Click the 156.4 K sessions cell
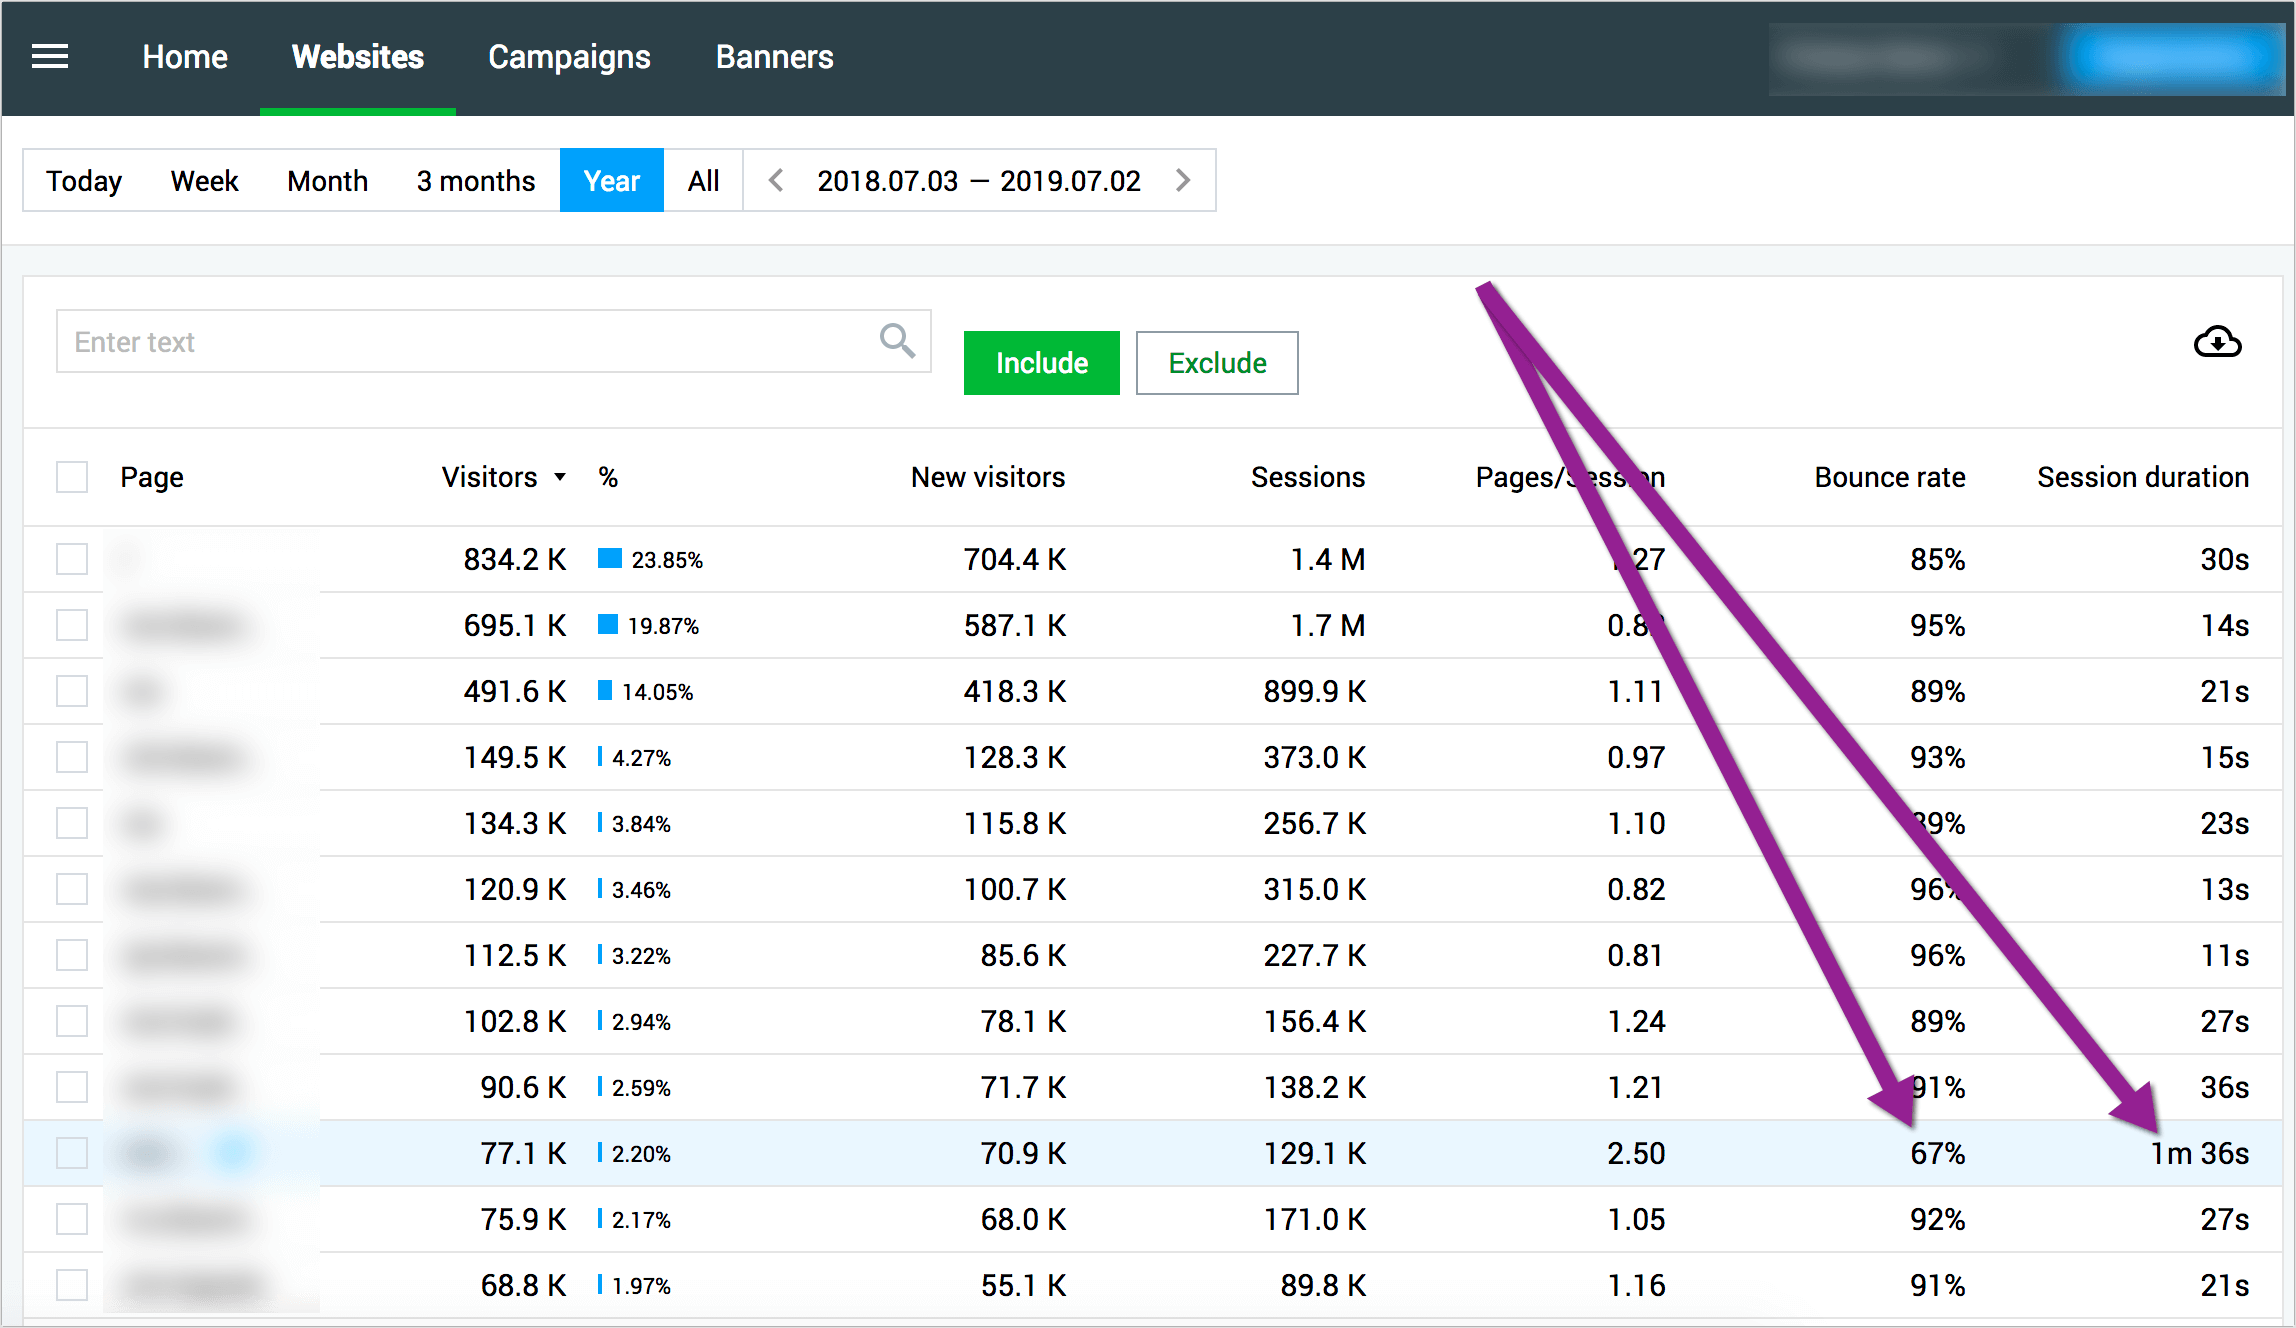This screenshot has width=2296, height=1328. pyautogui.click(x=1315, y=1021)
